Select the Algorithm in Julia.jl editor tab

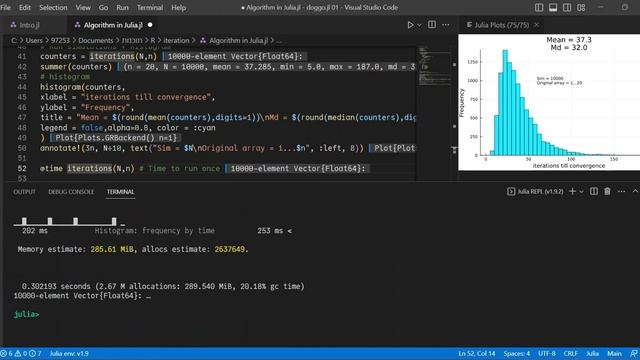(x=113, y=25)
